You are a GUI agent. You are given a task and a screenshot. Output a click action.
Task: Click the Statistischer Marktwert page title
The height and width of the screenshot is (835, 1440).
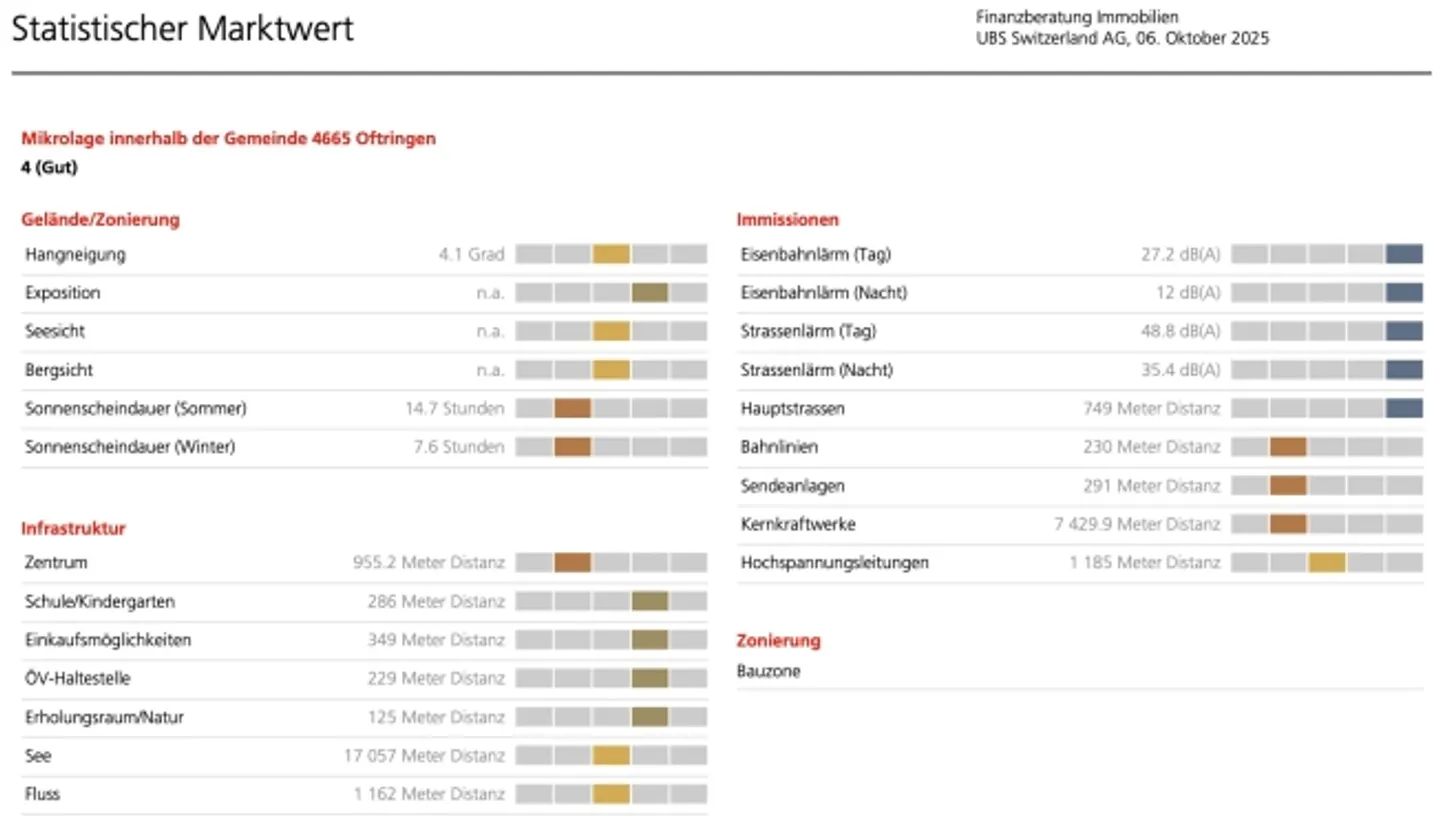click(183, 29)
